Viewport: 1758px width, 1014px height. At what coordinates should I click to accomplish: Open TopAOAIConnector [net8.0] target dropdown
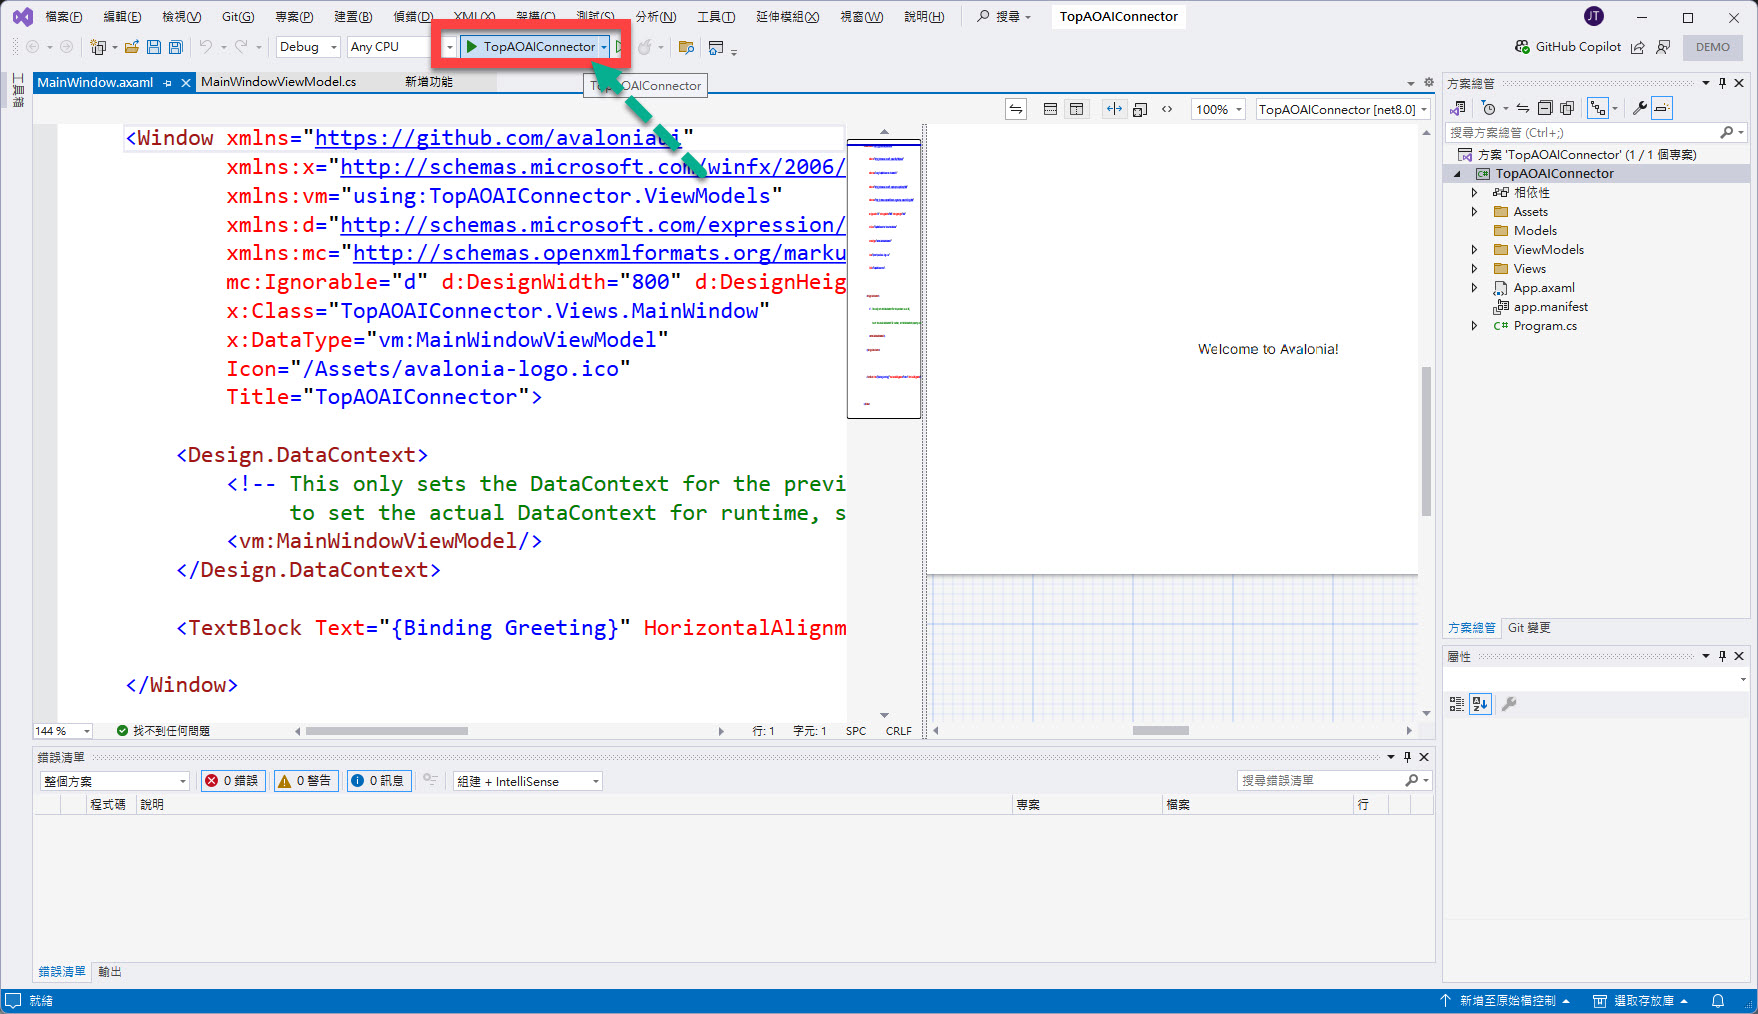tap(1343, 109)
